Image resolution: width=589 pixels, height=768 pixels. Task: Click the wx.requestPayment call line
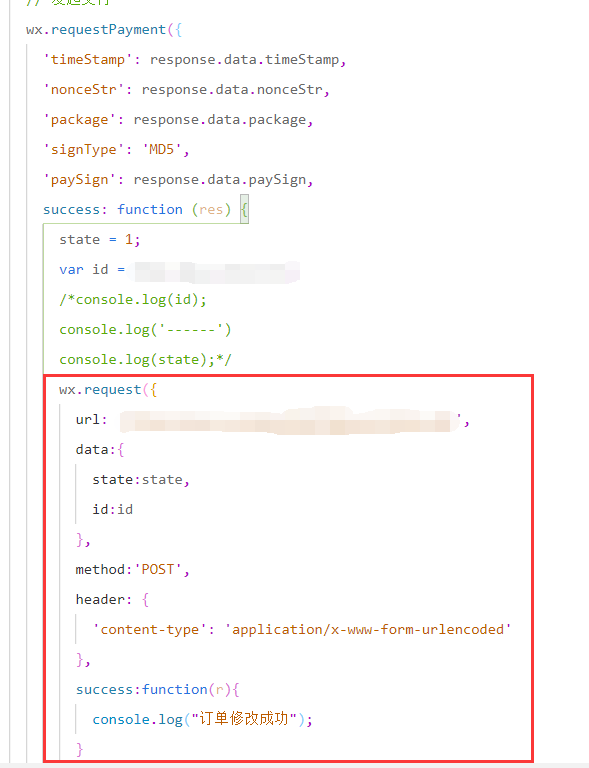click(x=104, y=30)
